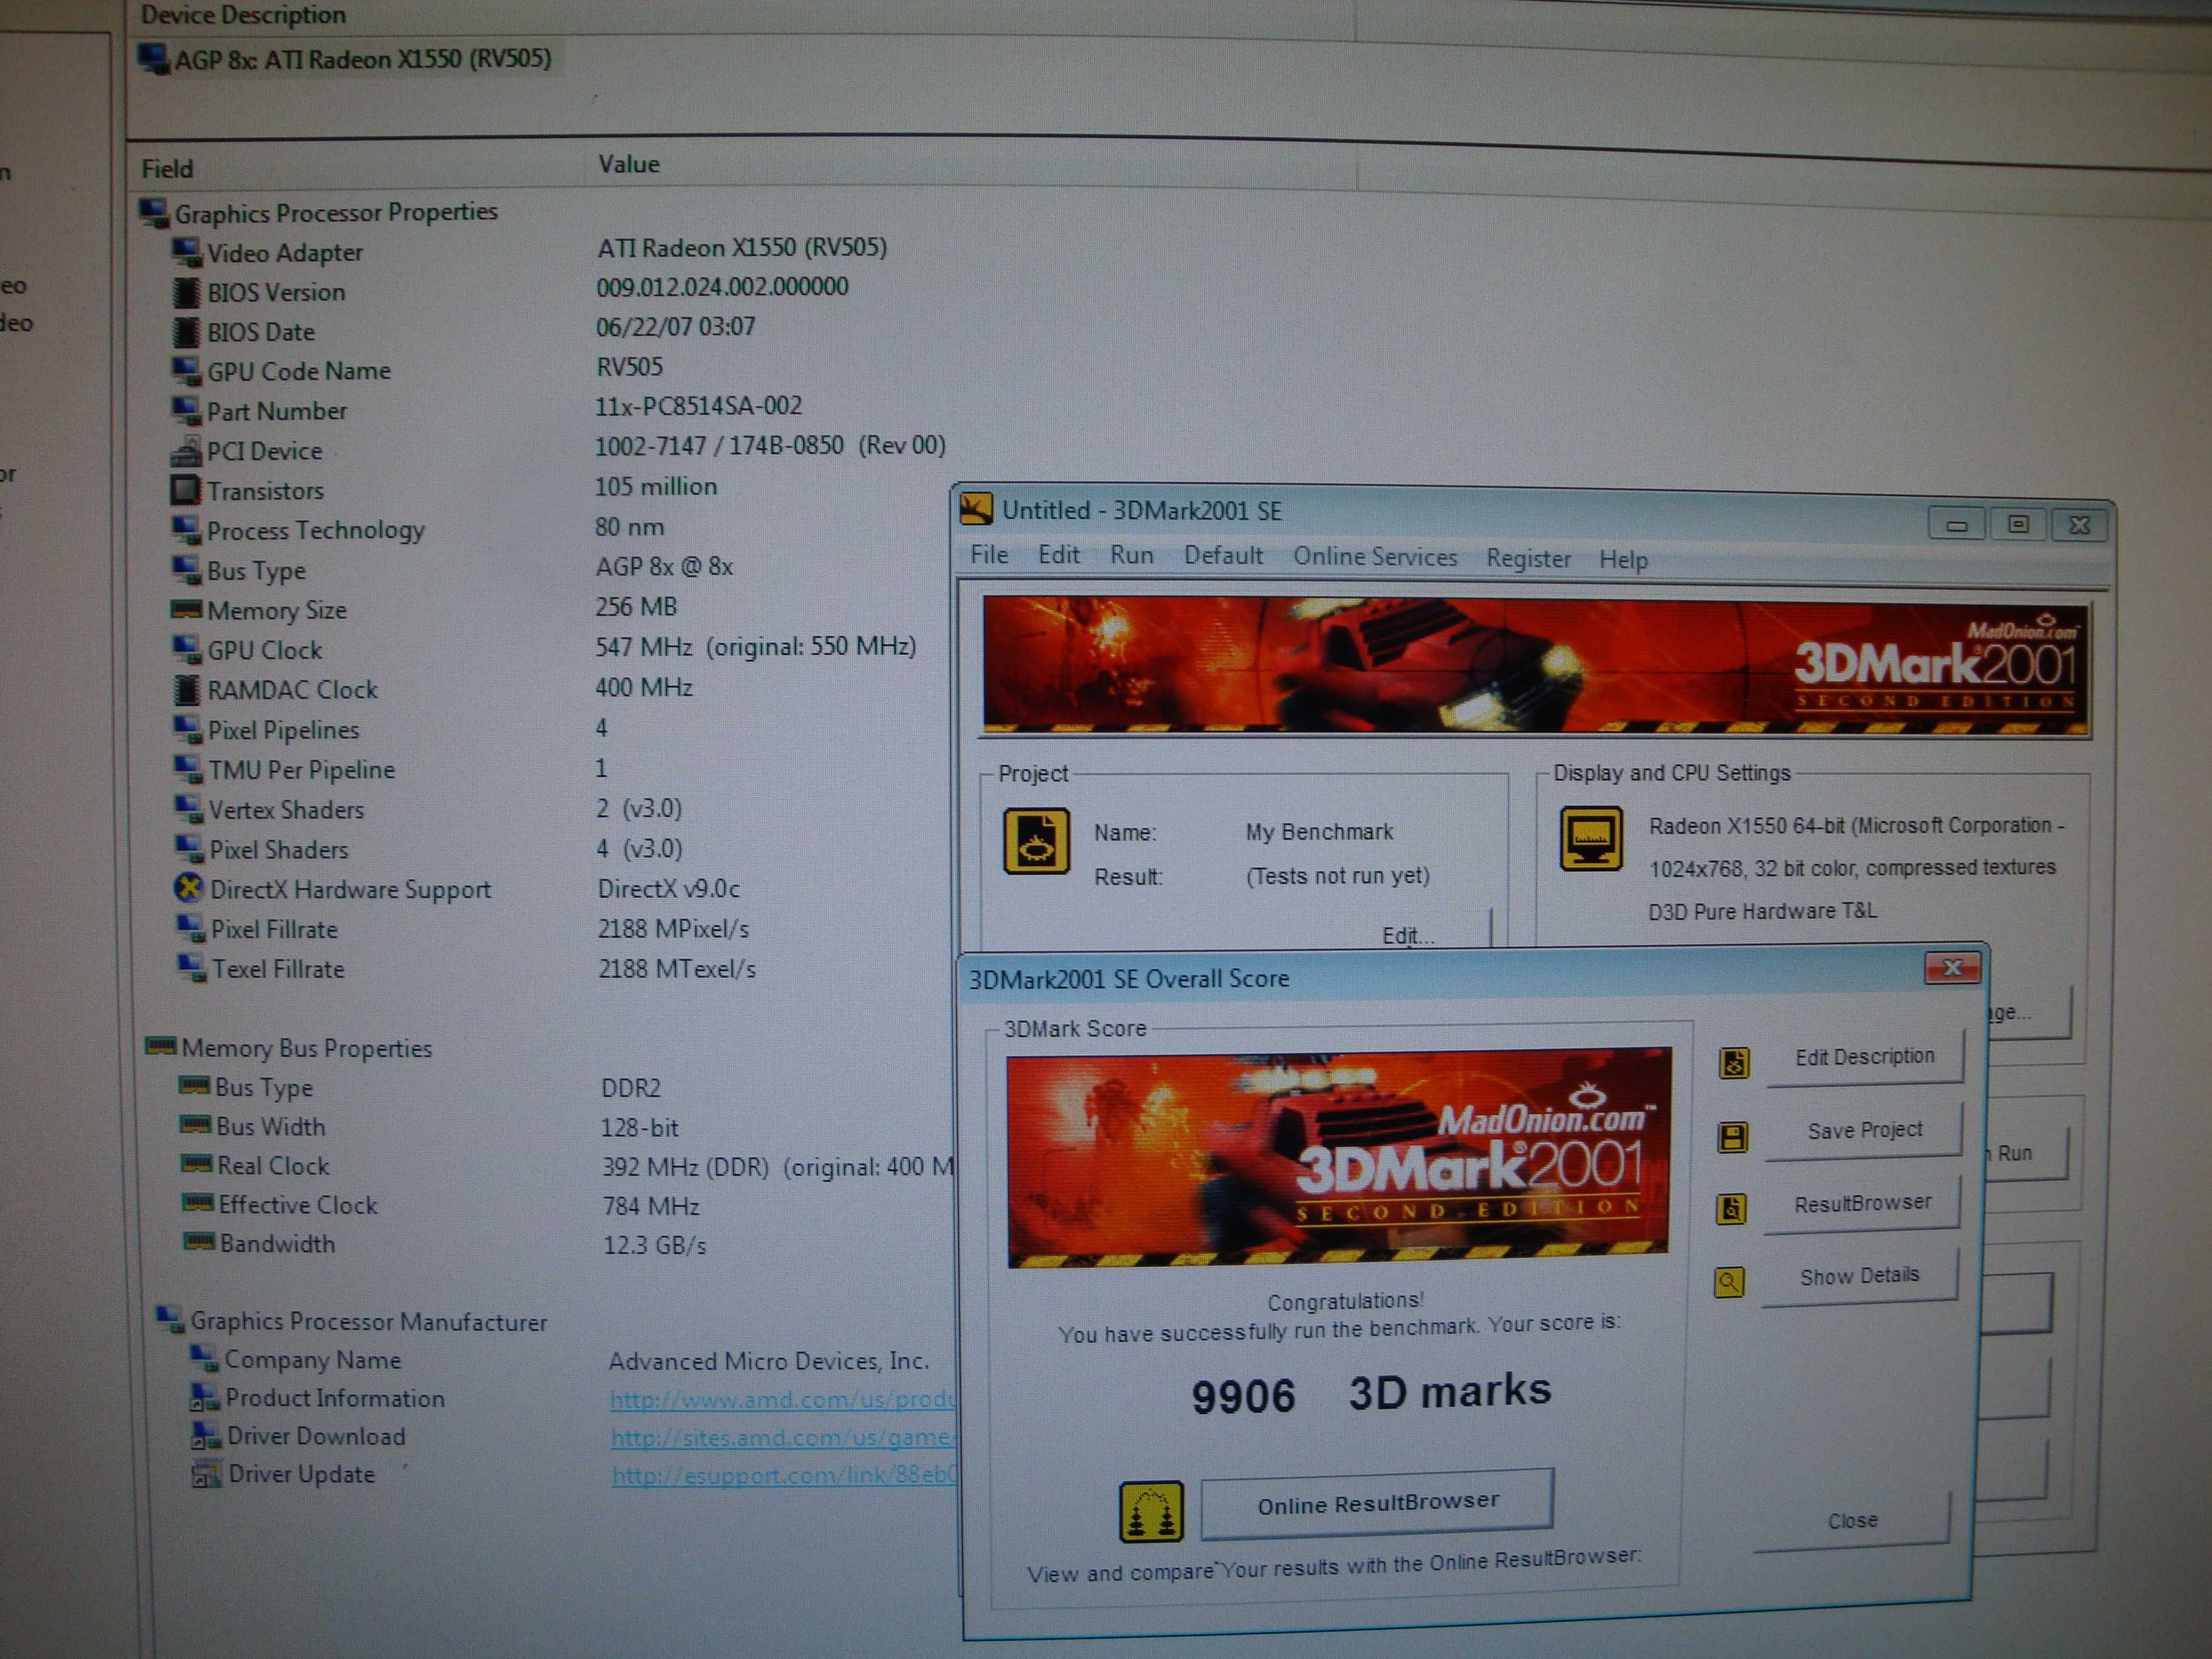This screenshot has width=2212, height=1659.
Task: Click the MadOnion 3DMark2001 banner in score dialog
Action: 1338,1157
